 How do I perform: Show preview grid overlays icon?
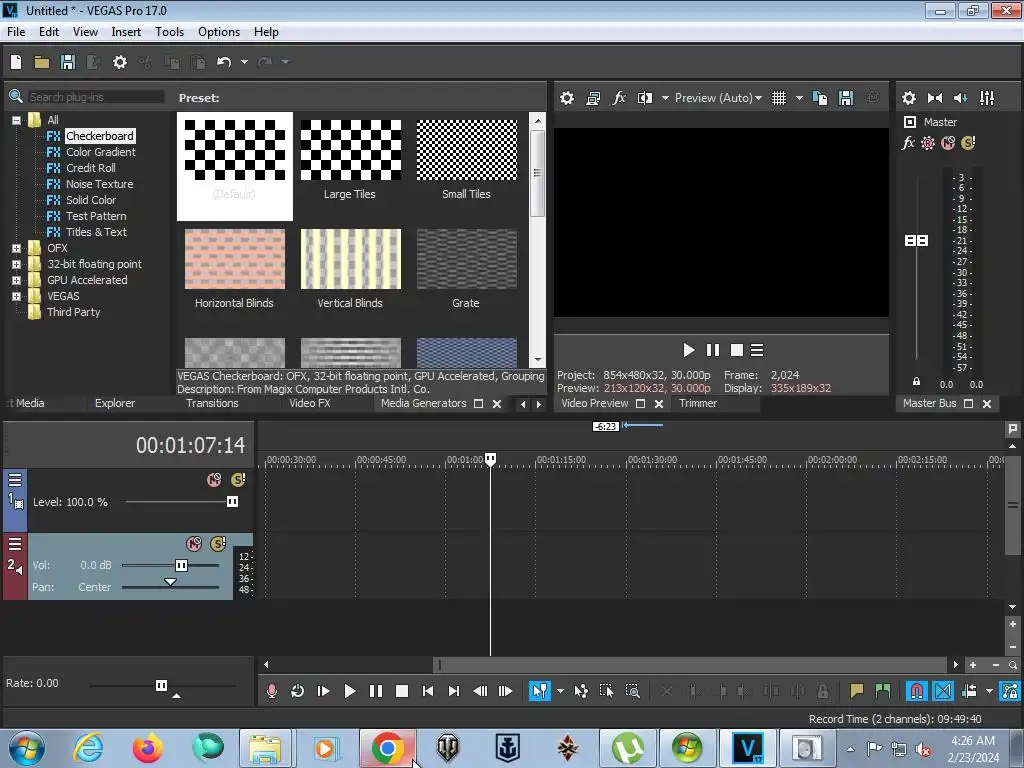tap(778, 98)
